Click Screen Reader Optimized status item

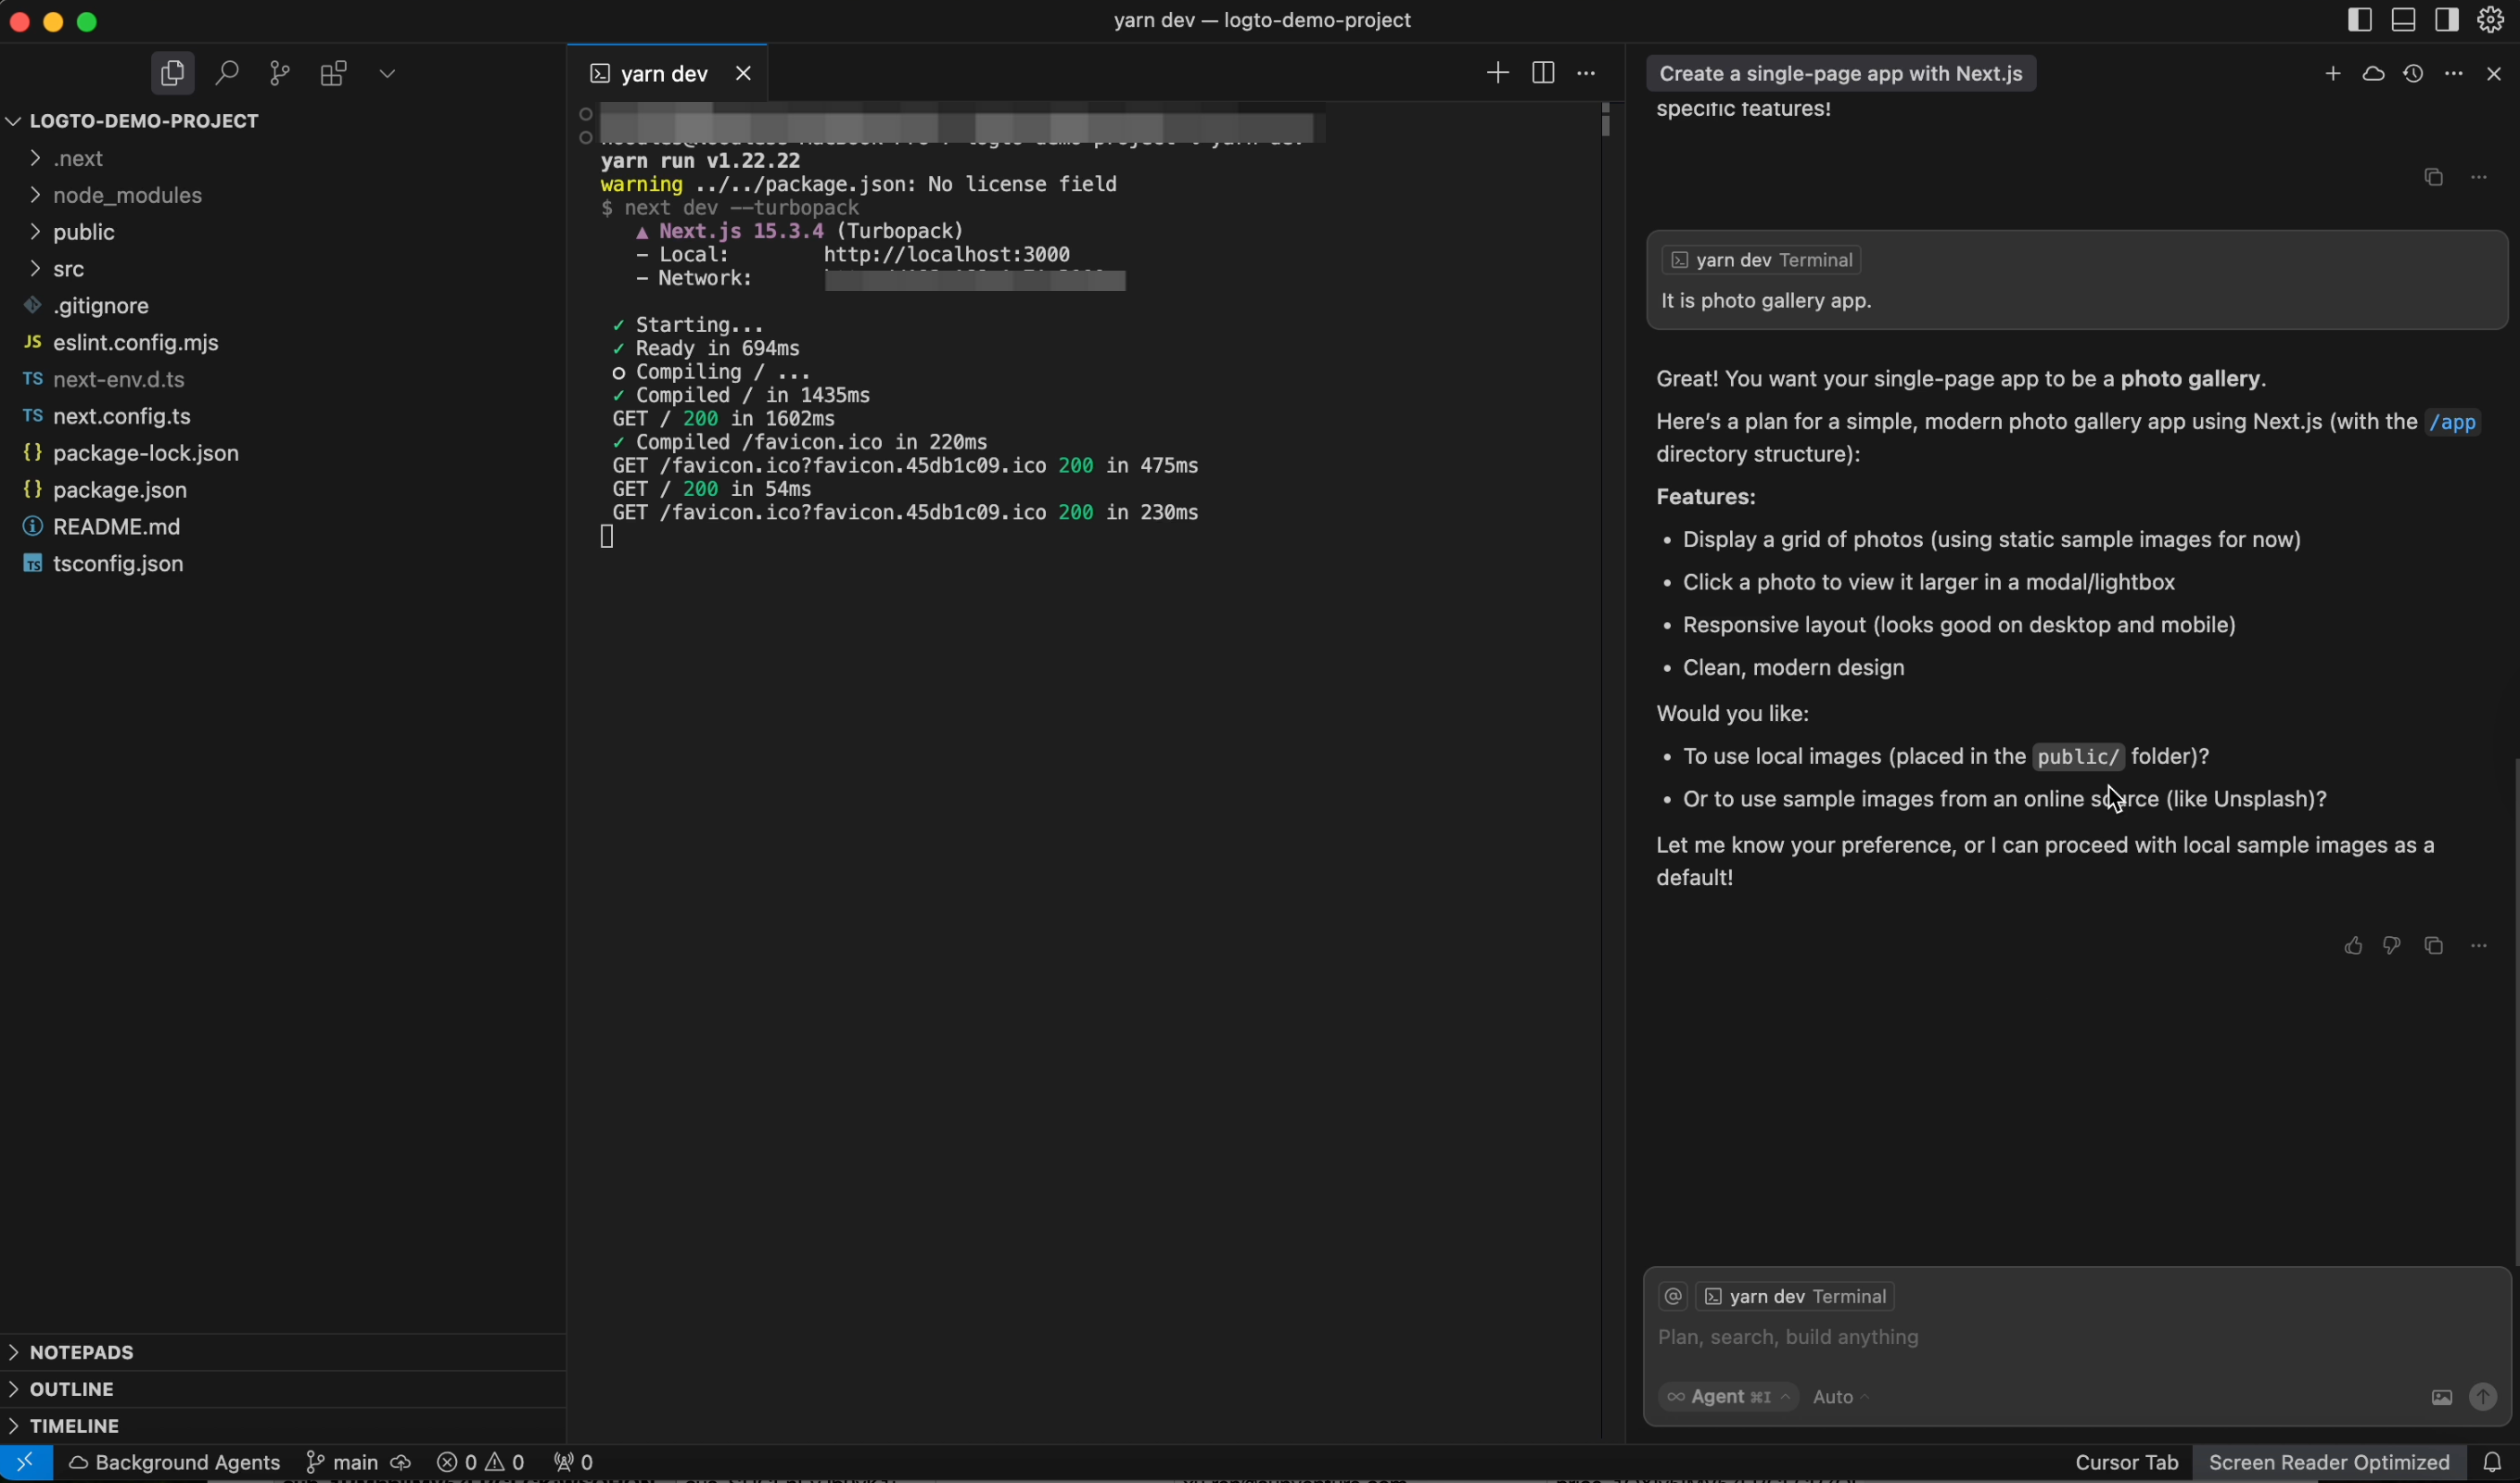click(x=2329, y=1463)
